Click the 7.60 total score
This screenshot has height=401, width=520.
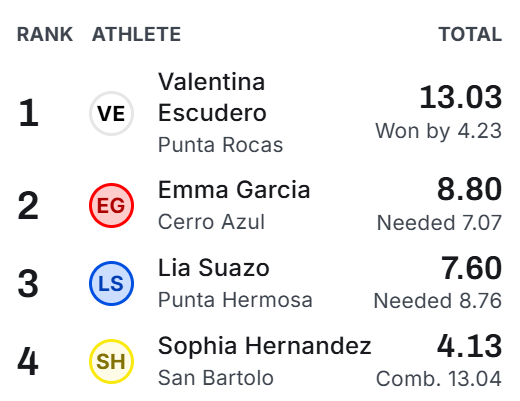(x=471, y=268)
